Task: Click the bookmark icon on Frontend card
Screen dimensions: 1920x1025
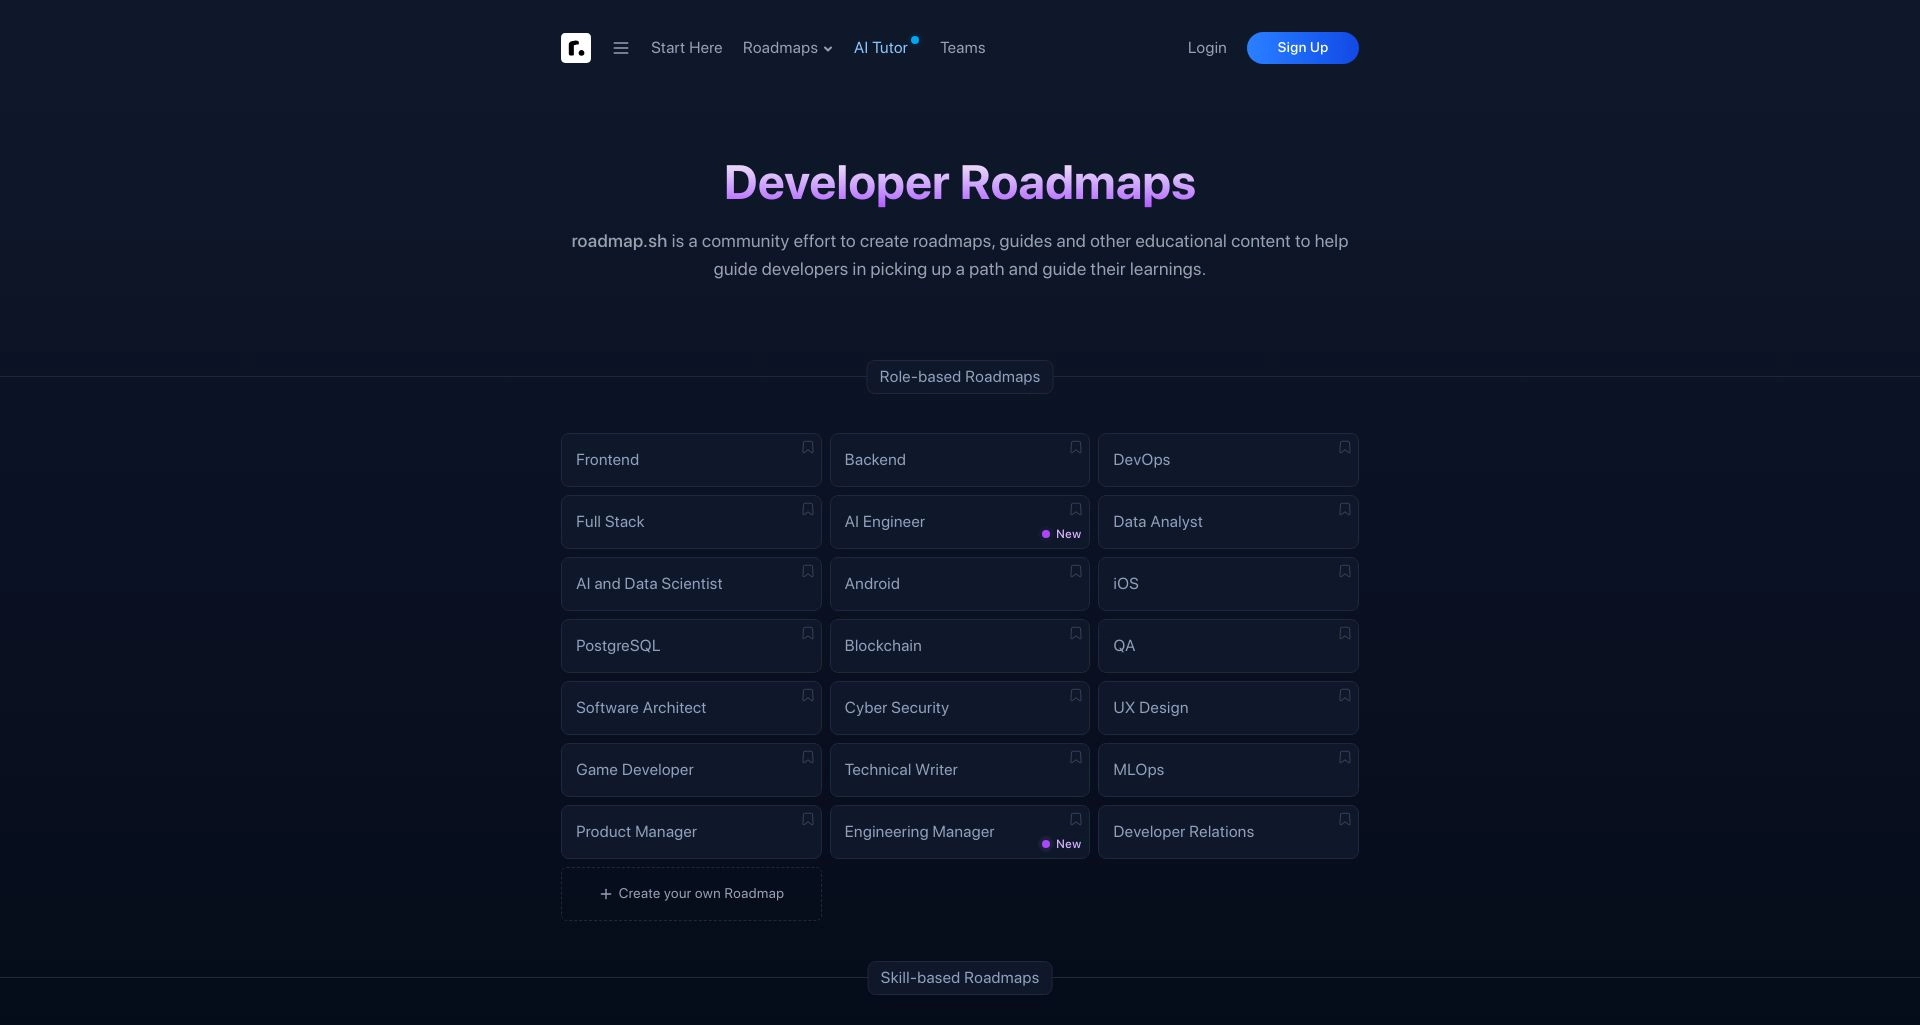Action: pos(807,447)
